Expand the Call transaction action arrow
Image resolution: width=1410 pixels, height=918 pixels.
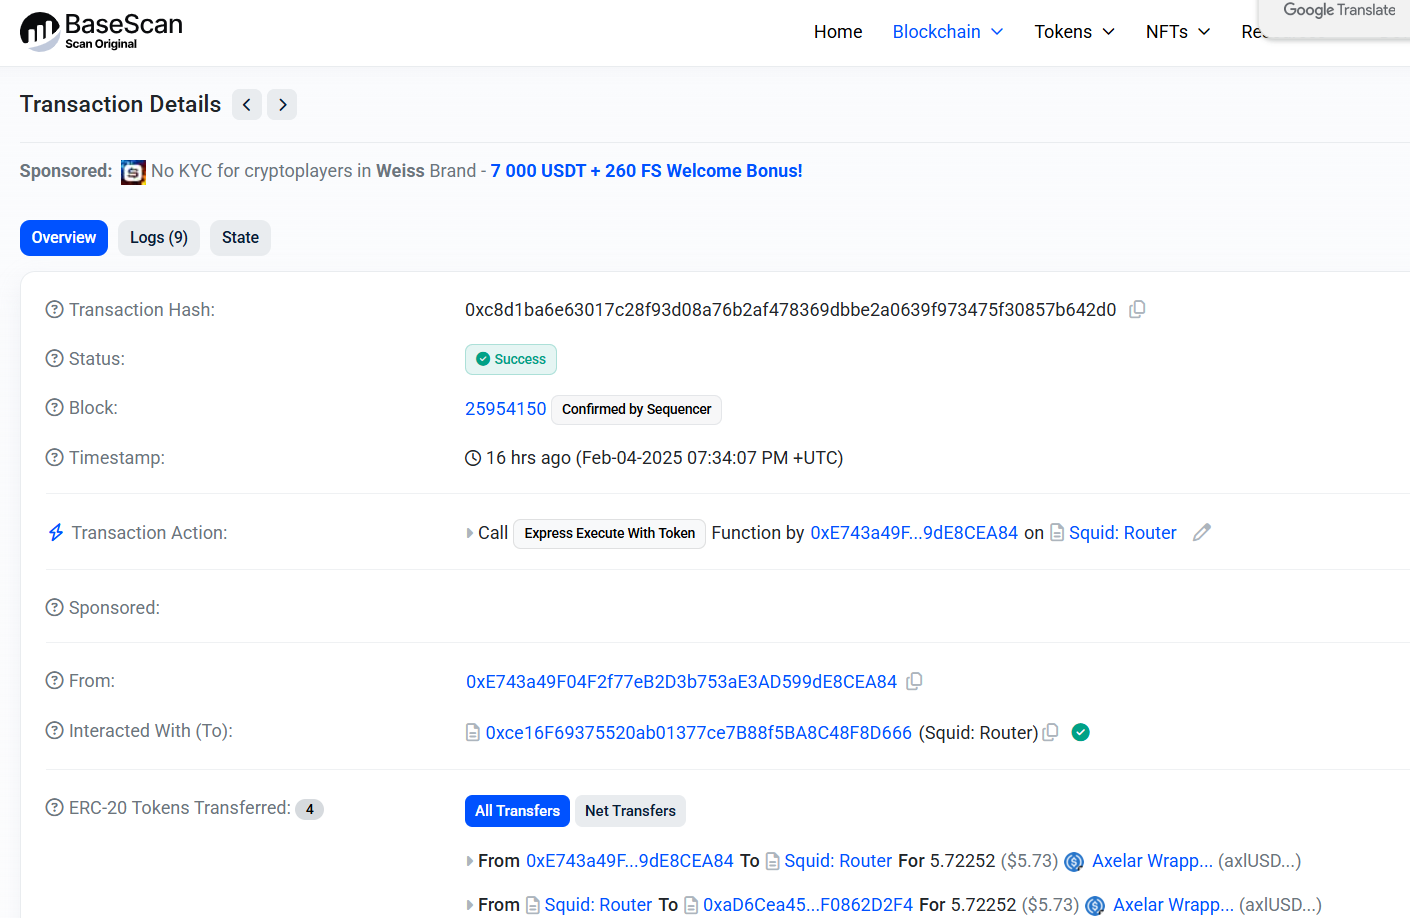coord(470,533)
